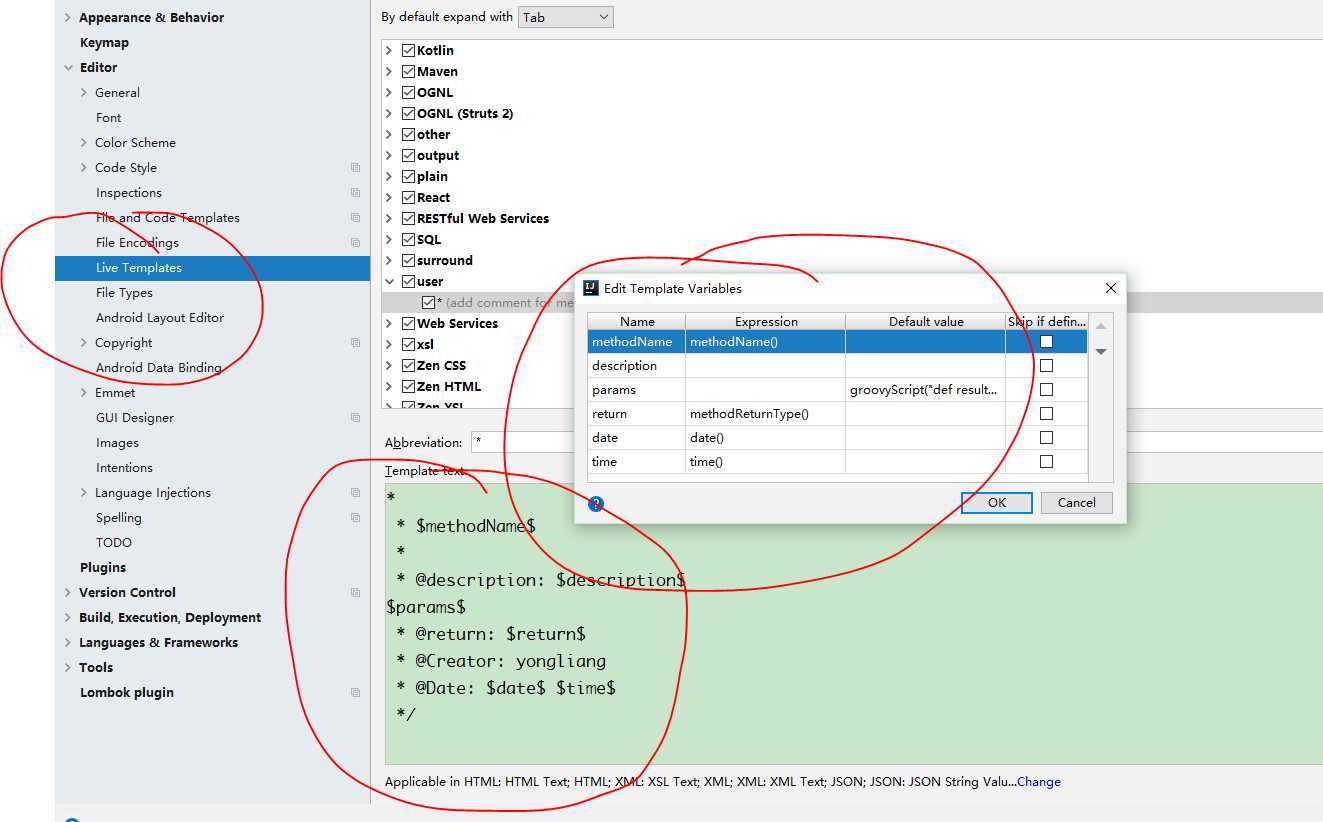This screenshot has width=1323, height=822.
Task: Expand the General node under Editor
Action: (x=84, y=92)
